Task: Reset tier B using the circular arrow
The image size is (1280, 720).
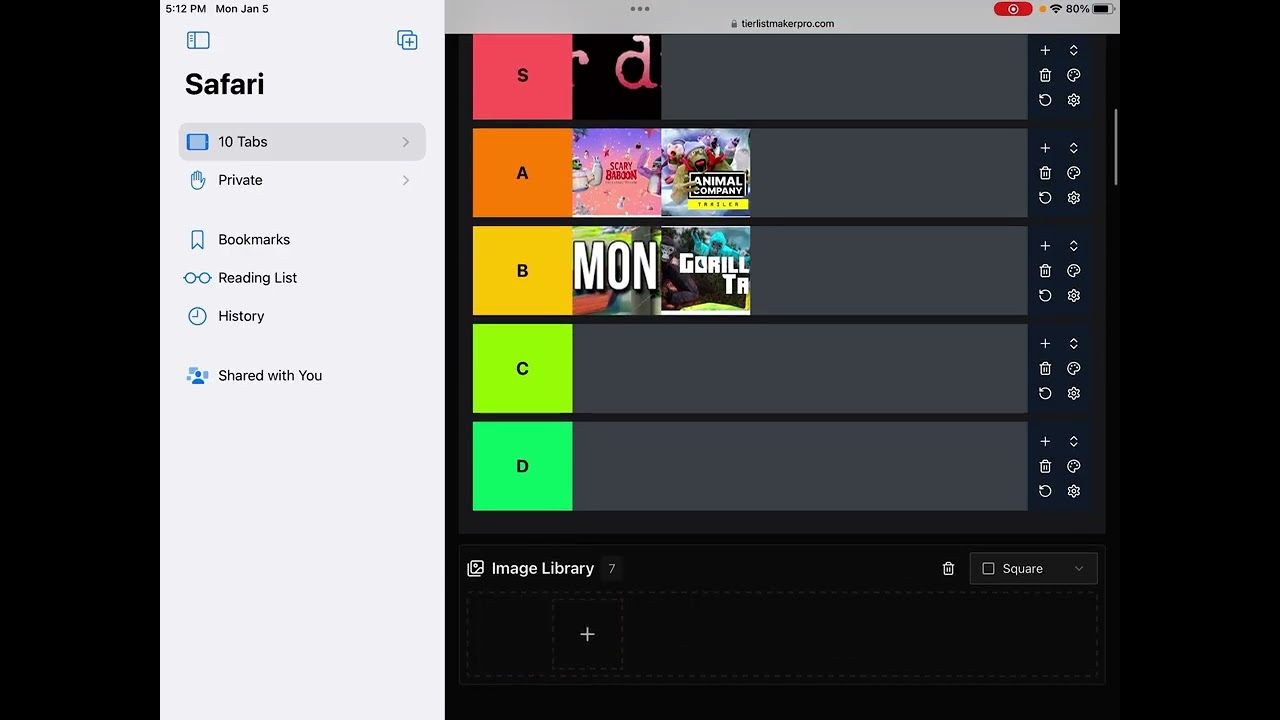Action: tap(1045, 296)
